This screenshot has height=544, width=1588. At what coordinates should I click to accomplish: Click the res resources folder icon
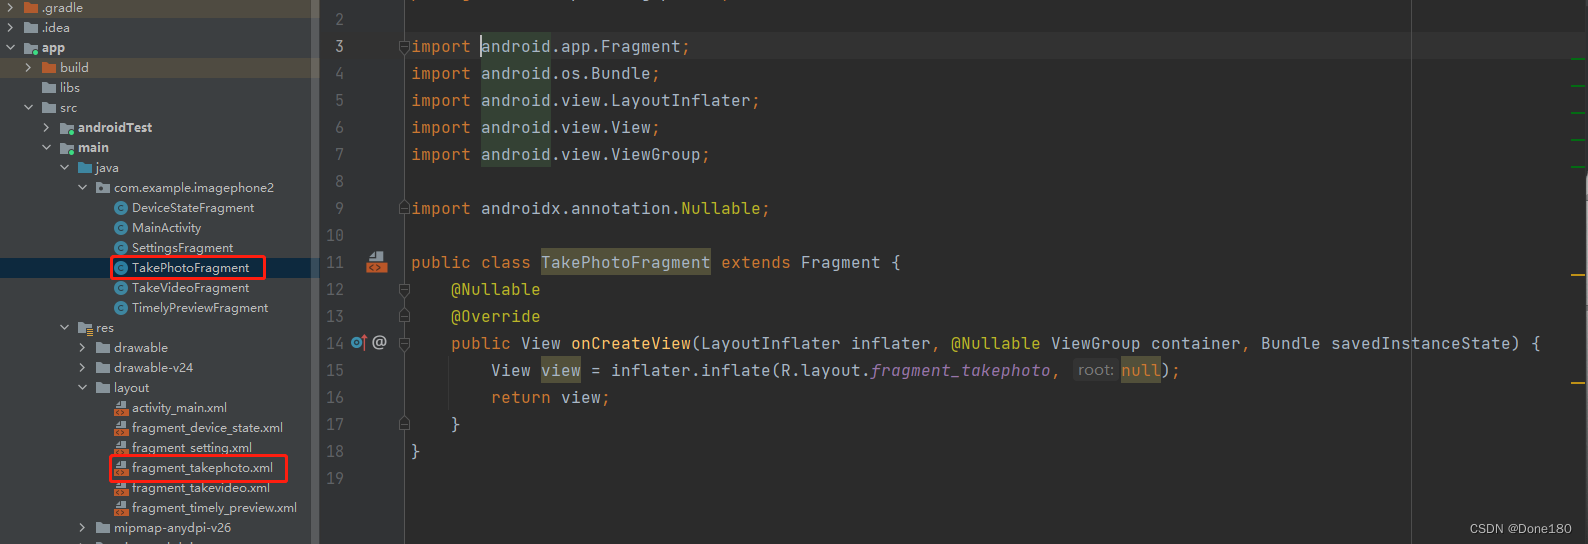85,328
